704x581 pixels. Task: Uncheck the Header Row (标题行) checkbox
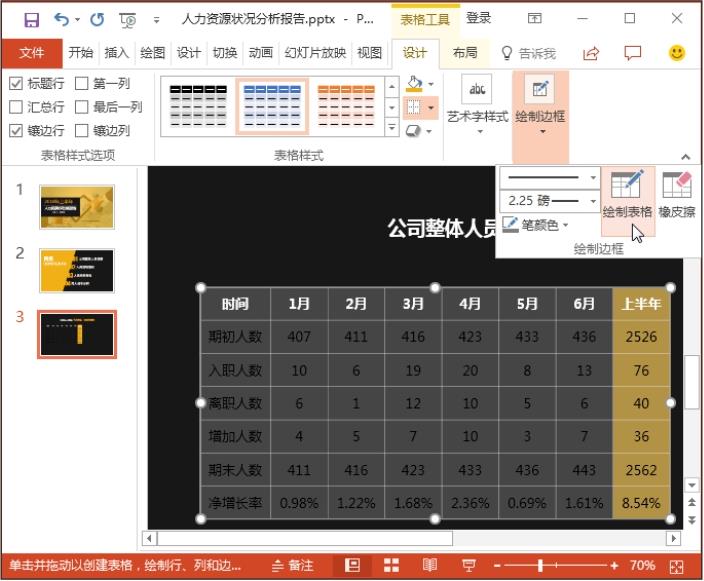coord(16,84)
